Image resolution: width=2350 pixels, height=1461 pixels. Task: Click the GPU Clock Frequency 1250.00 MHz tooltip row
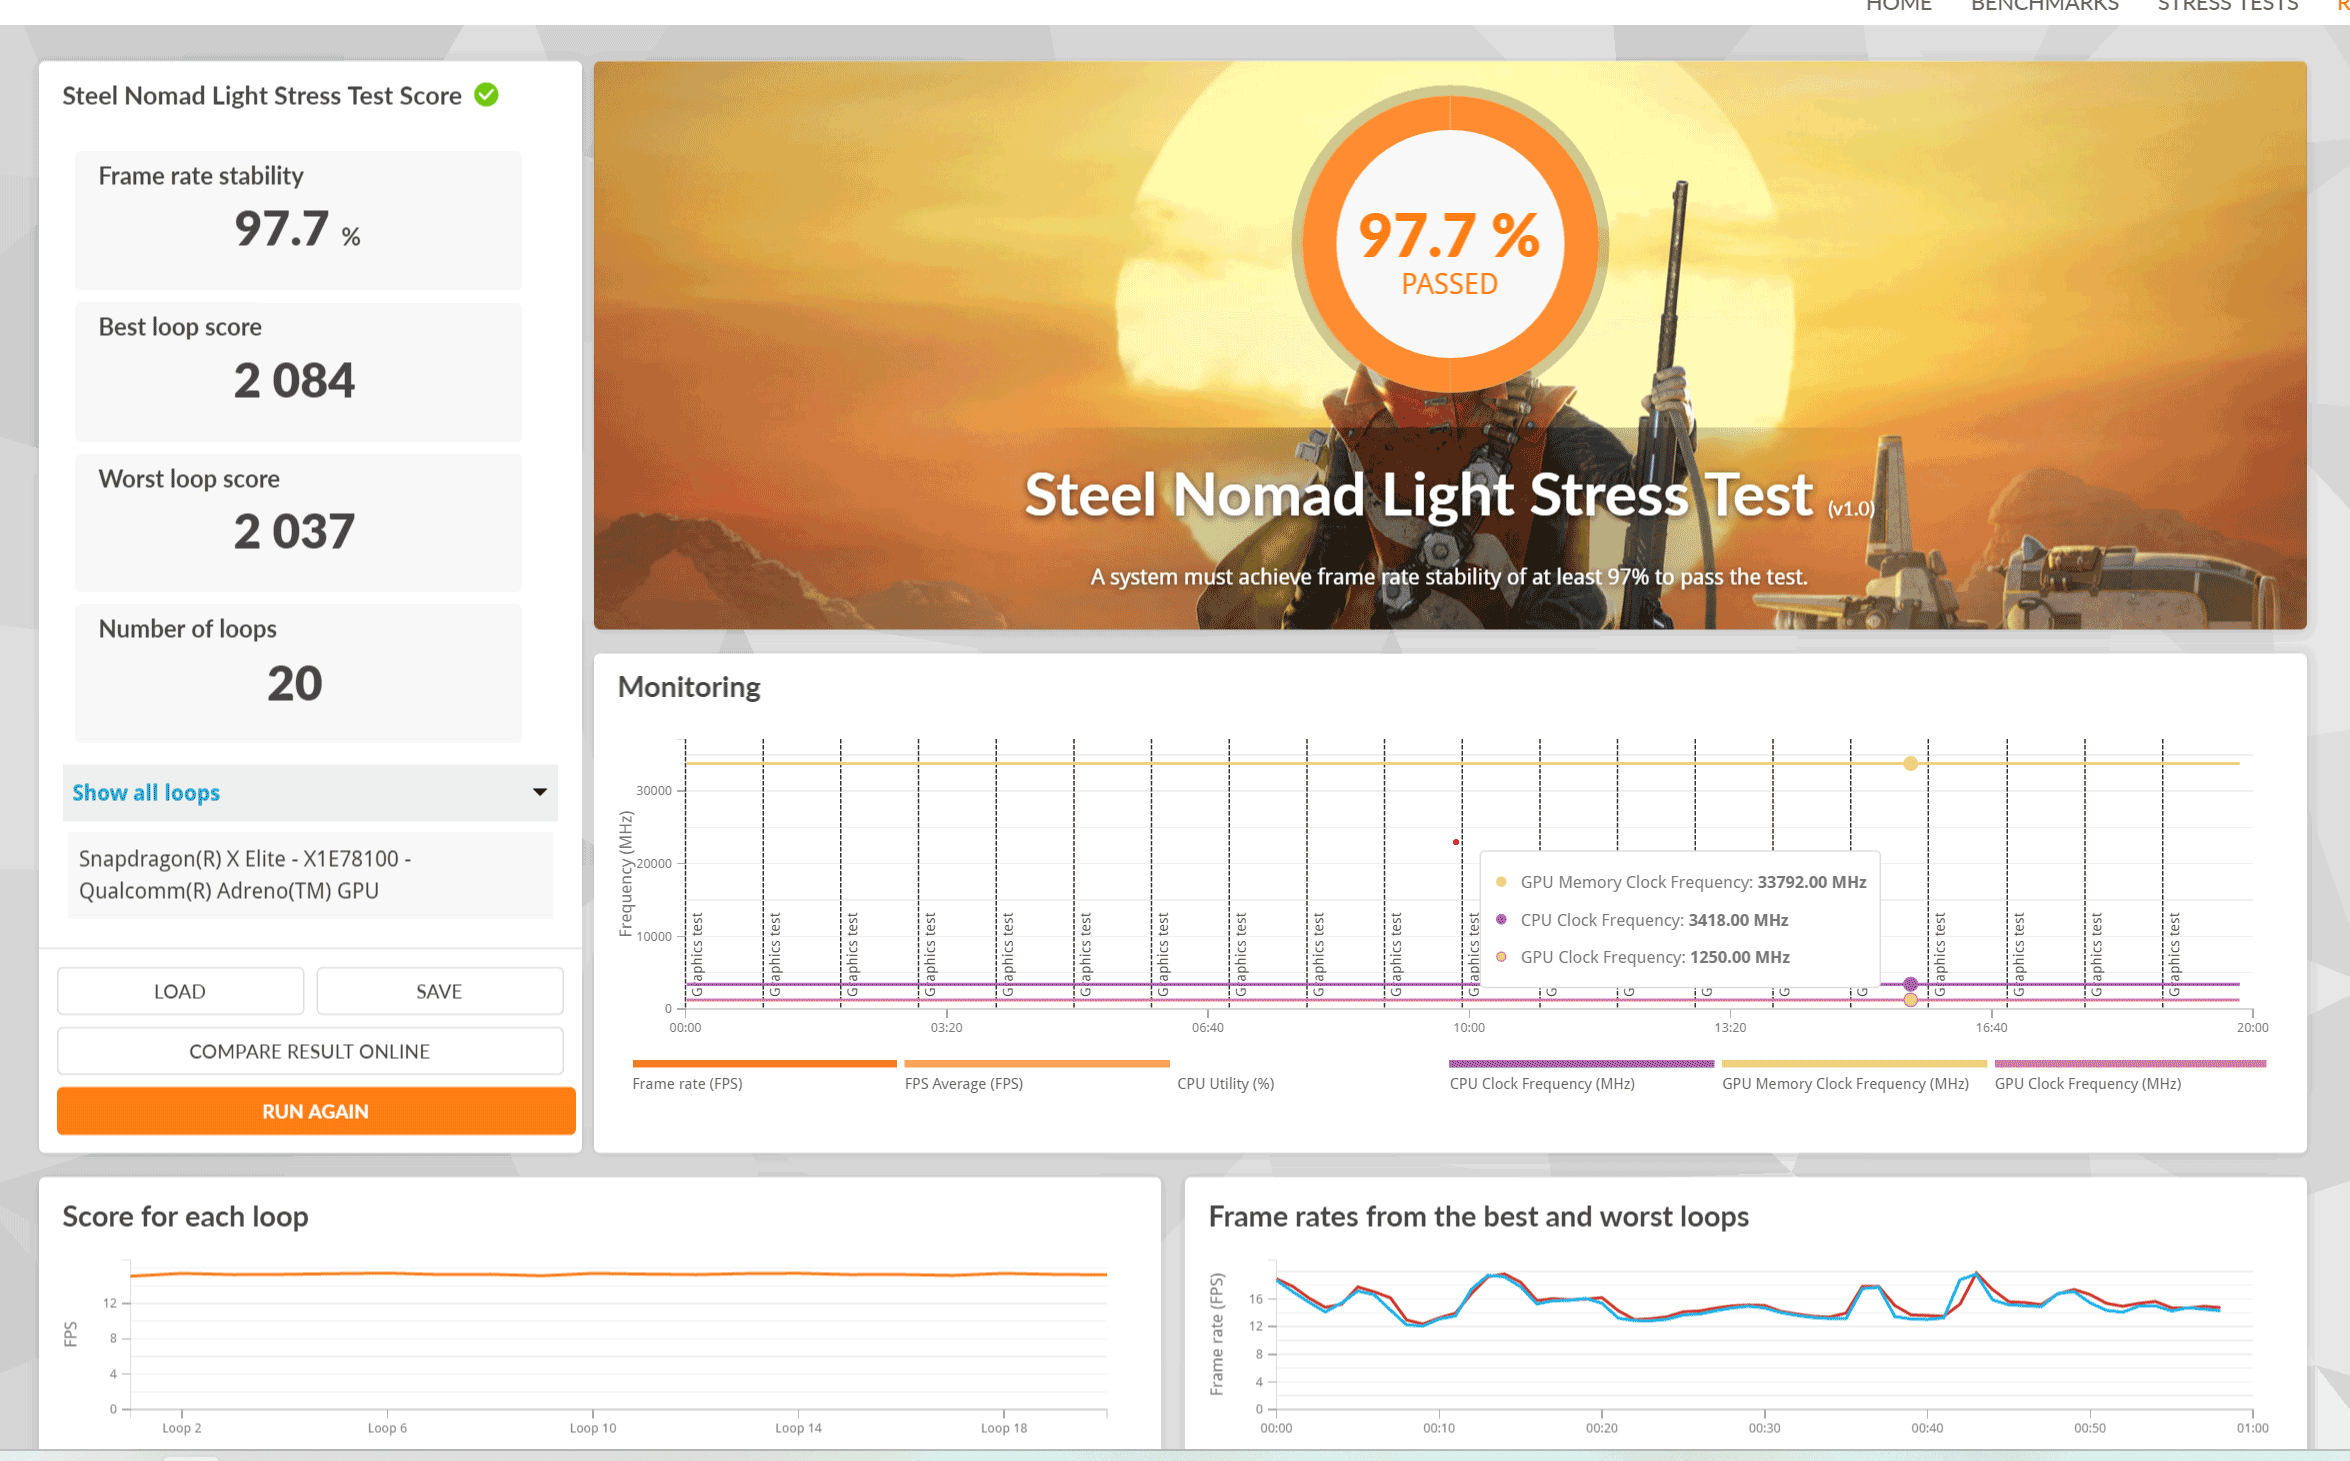tap(1643, 957)
